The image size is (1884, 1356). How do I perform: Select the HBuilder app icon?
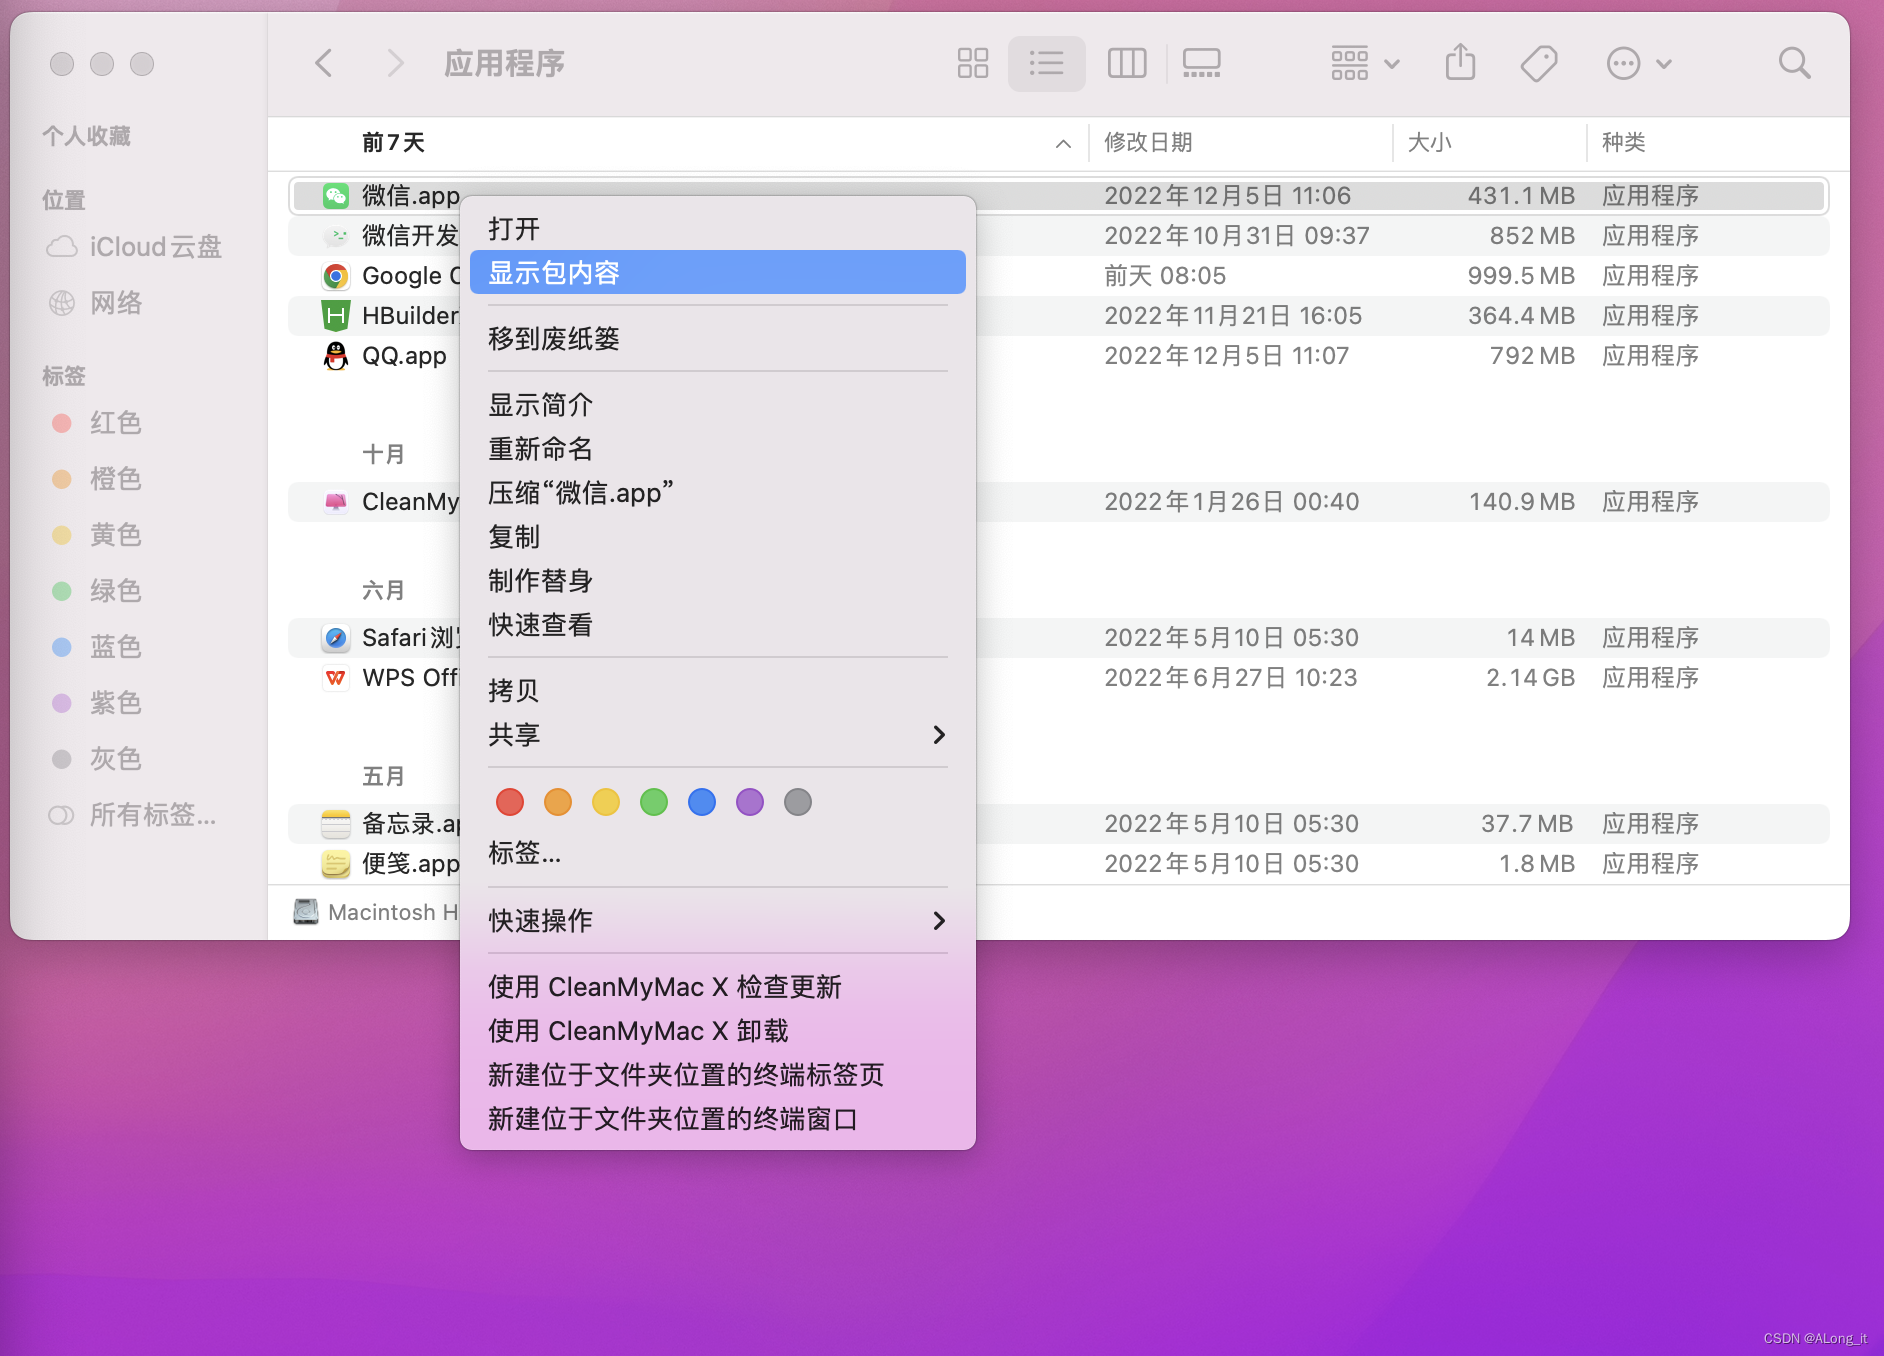[336, 316]
